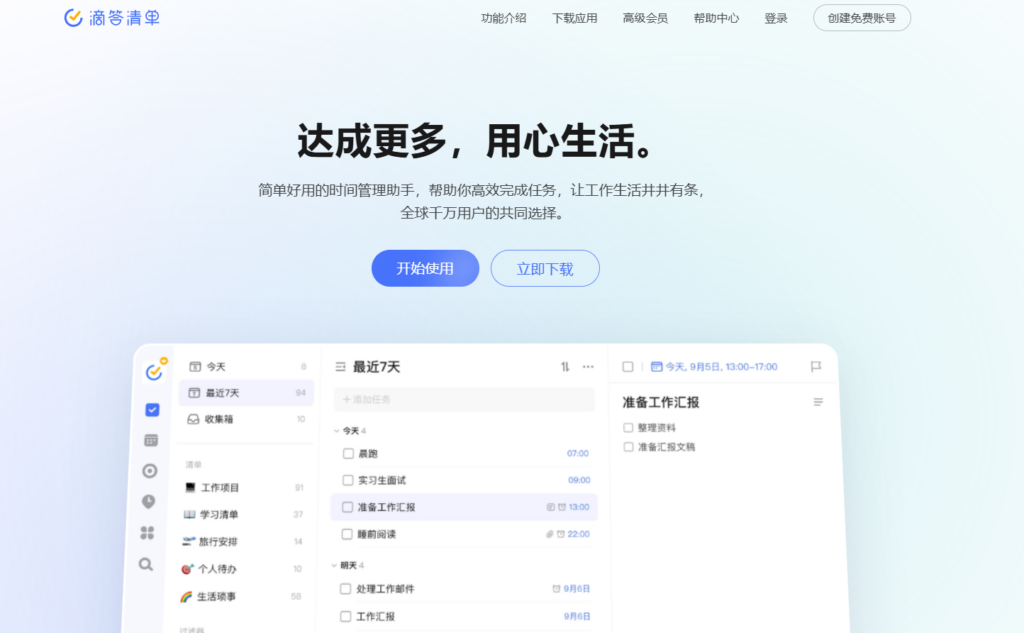Open the four-square matrix icon in sidebar

click(148, 532)
